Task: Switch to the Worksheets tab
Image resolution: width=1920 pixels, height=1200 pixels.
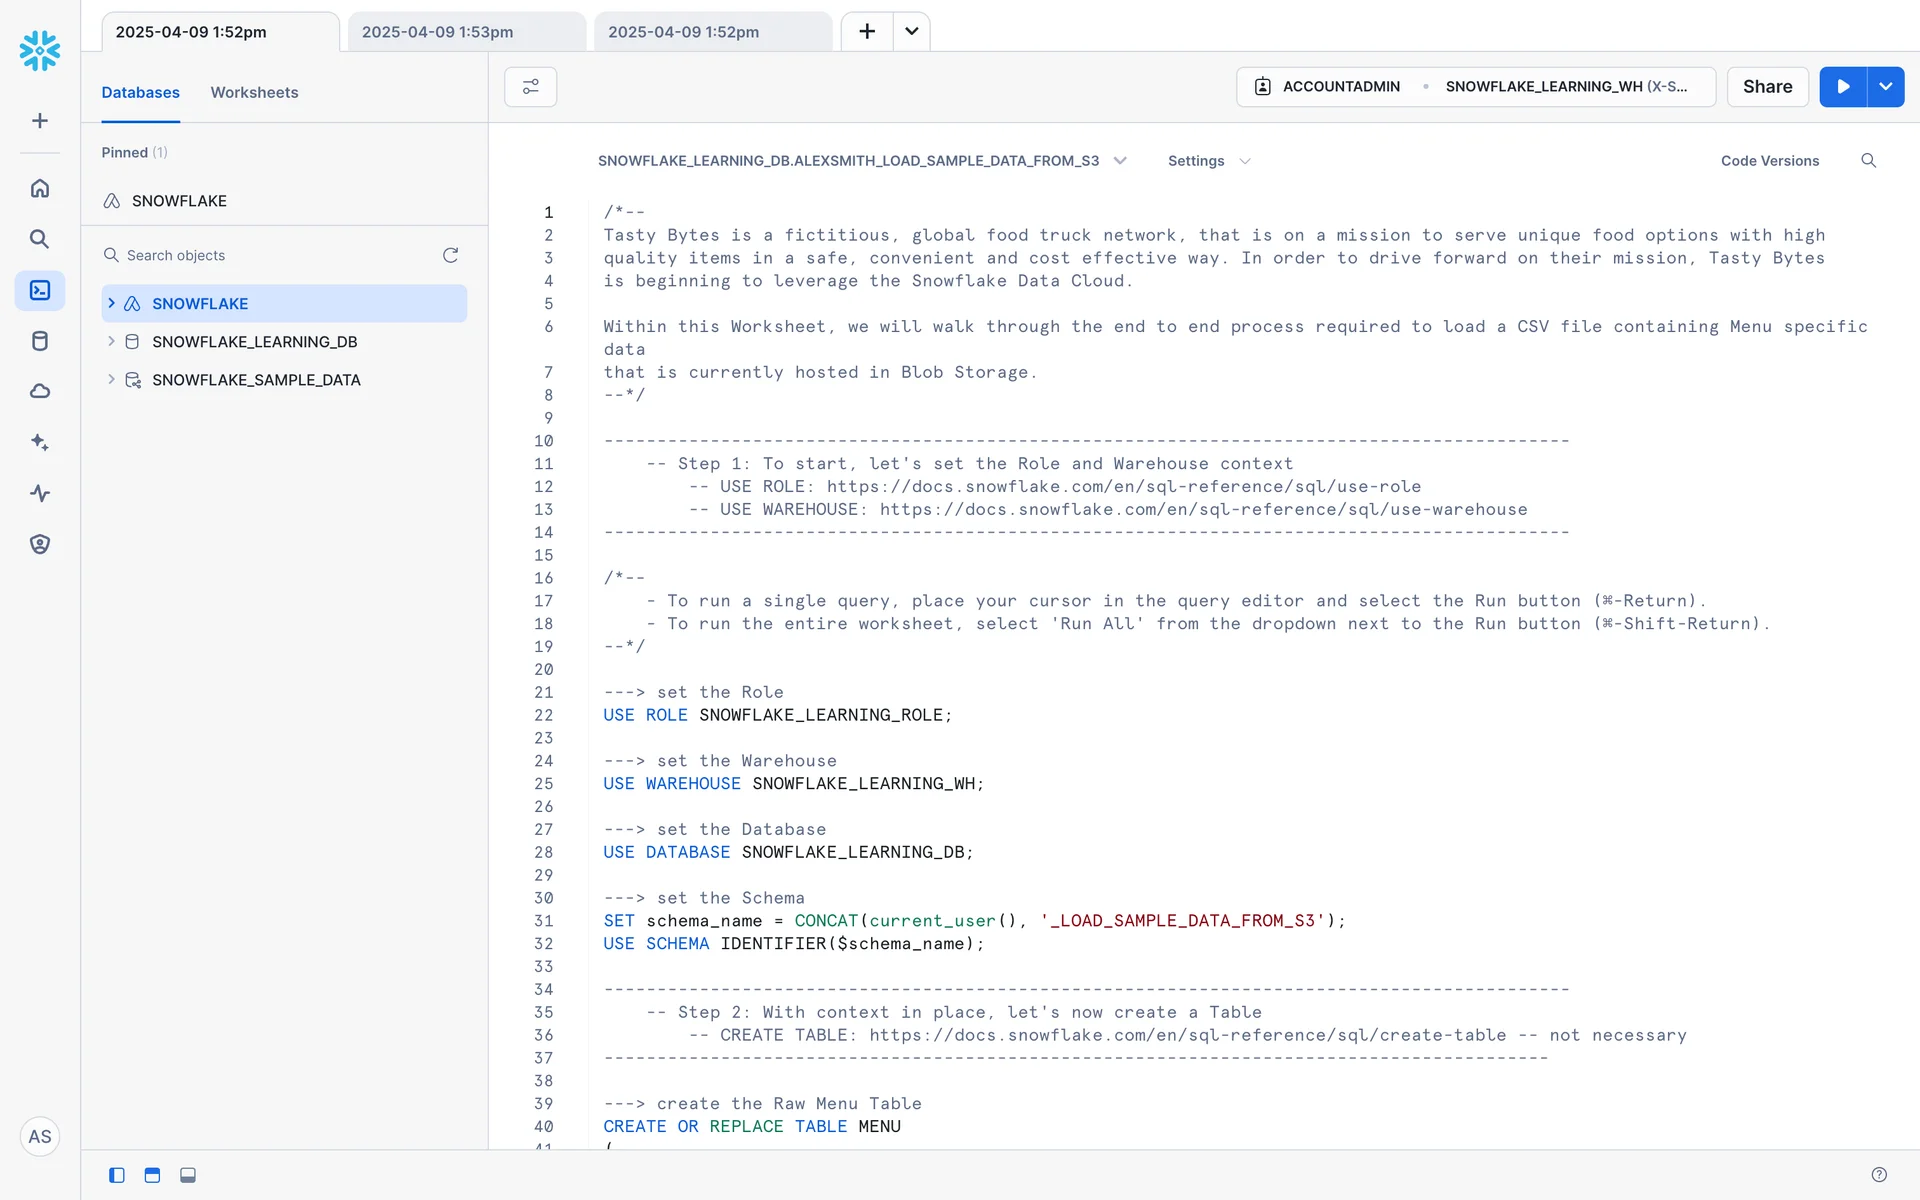Action: 254,92
